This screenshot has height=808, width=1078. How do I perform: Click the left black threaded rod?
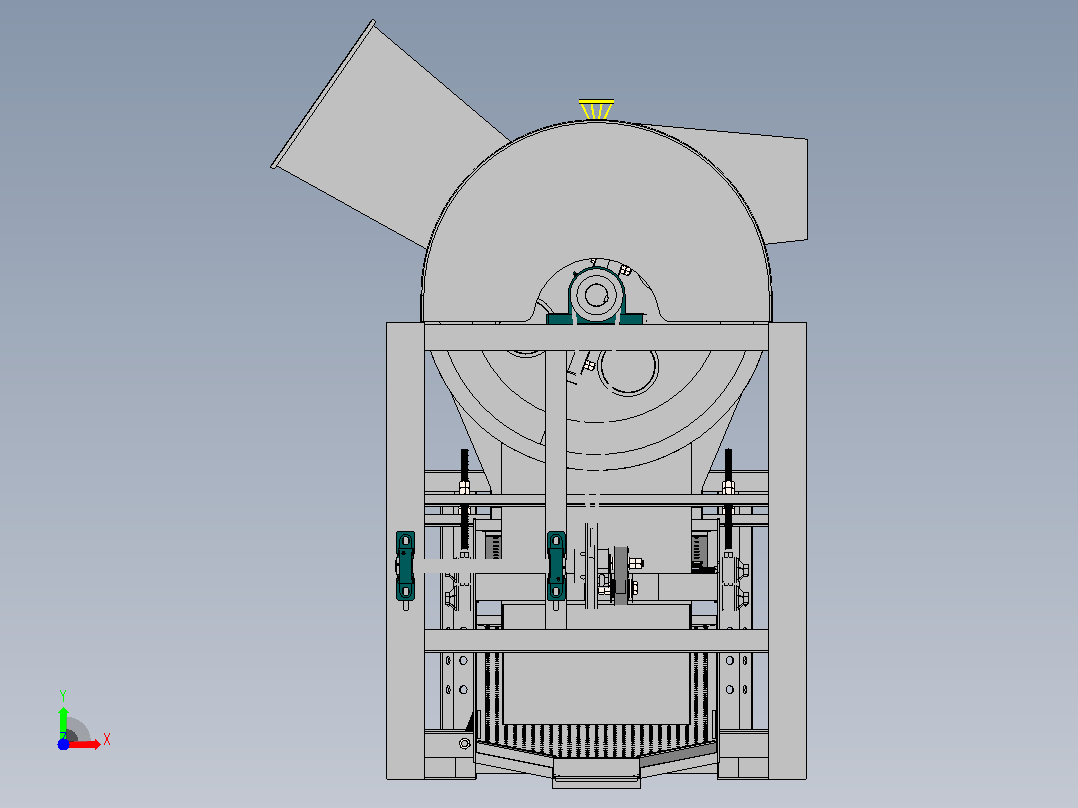point(465,502)
